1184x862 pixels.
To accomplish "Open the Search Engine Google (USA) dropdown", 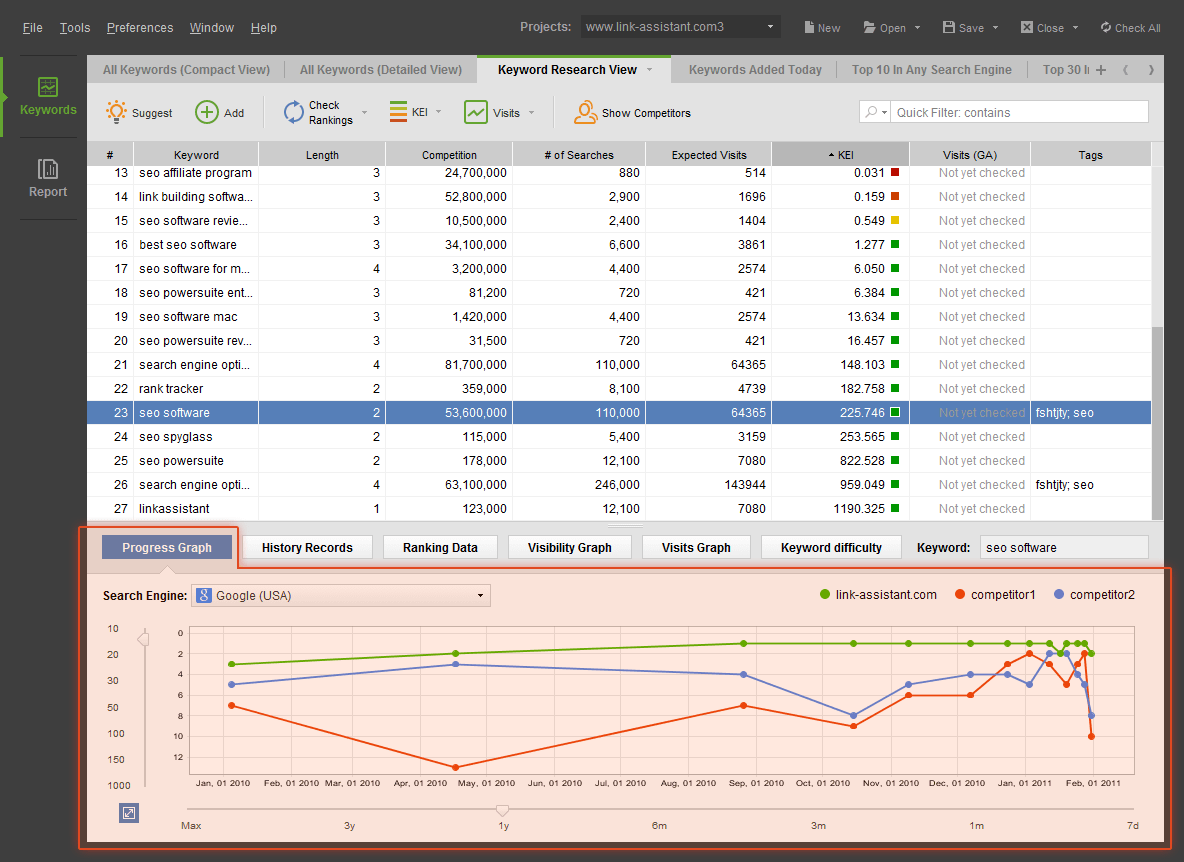I will [x=341, y=596].
